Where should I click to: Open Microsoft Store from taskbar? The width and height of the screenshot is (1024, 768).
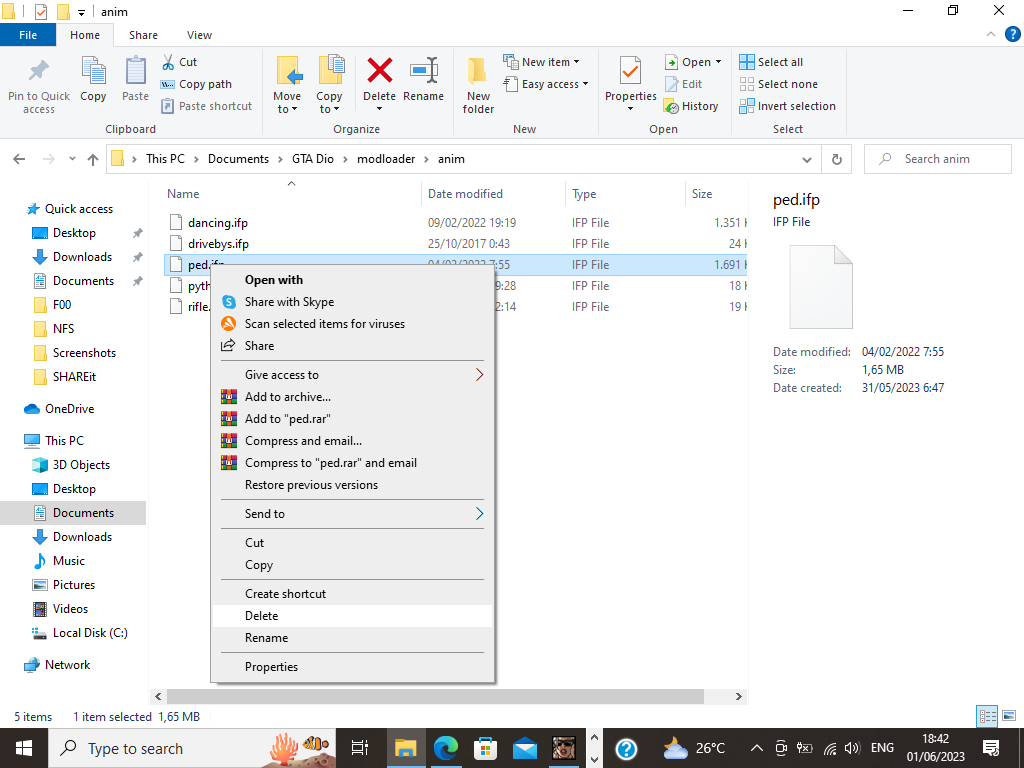click(x=485, y=748)
